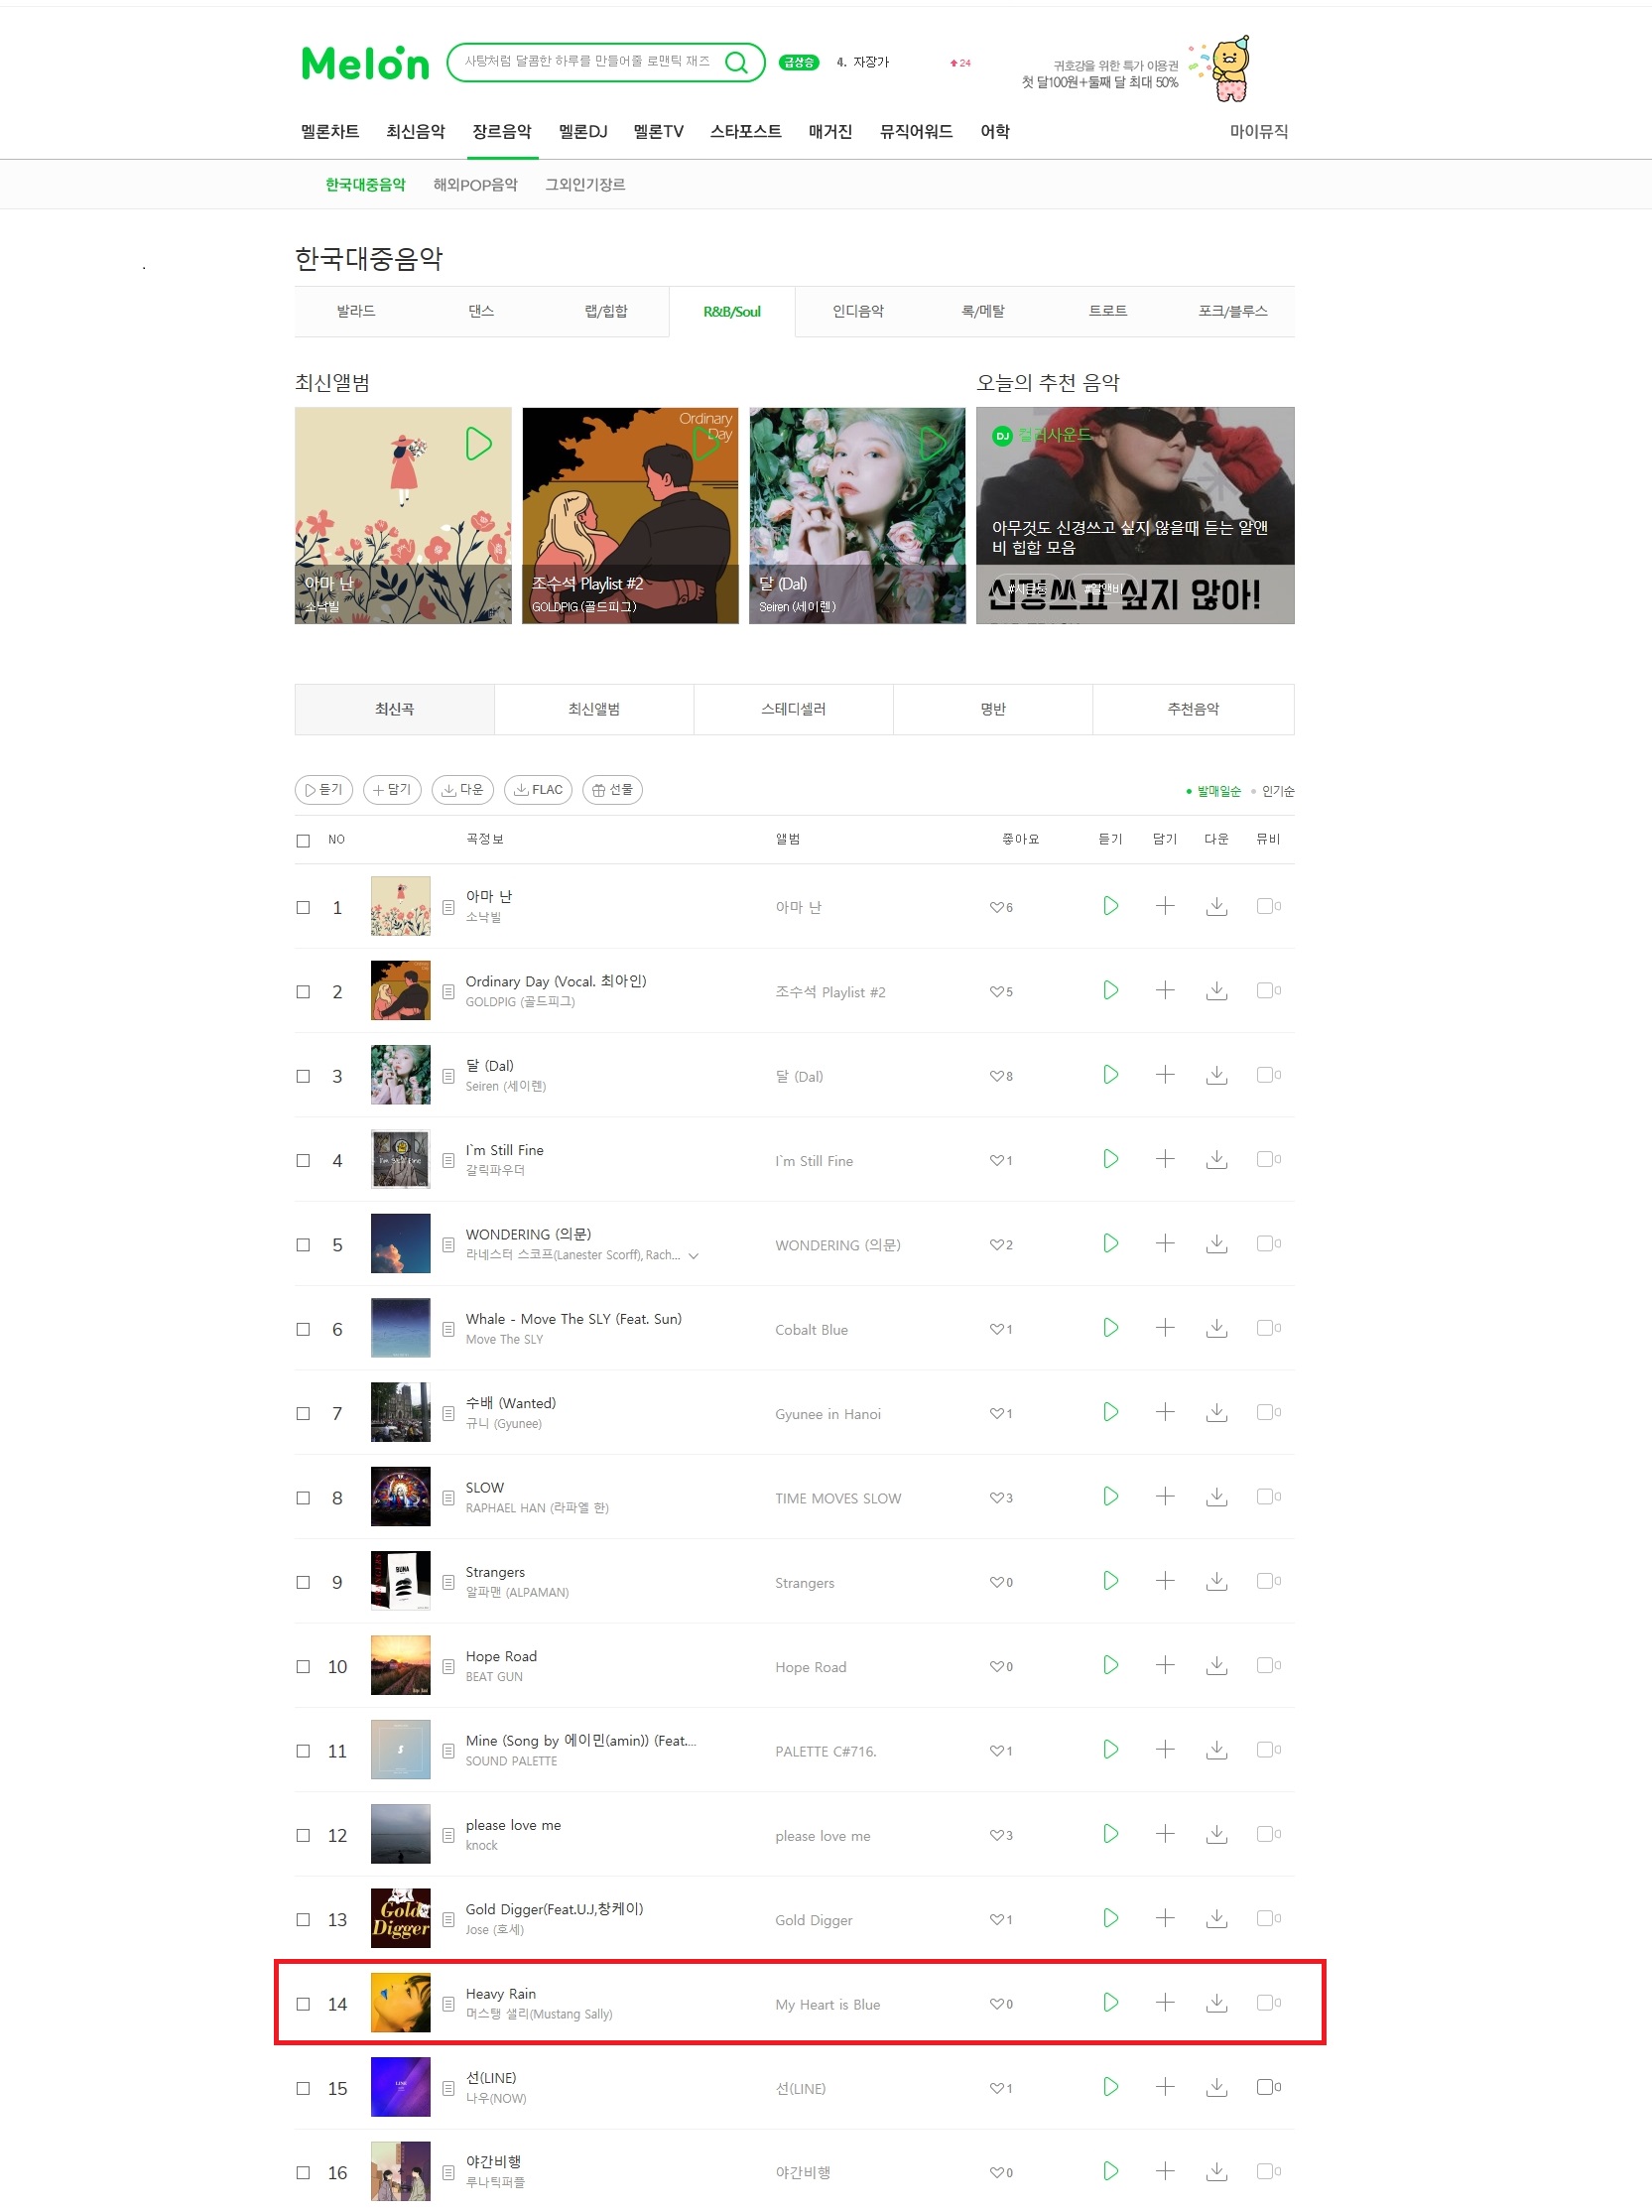Download the song SLOW
Image resolution: width=1652 pixels, height=2212 pixels.
click(1216, 1497)
